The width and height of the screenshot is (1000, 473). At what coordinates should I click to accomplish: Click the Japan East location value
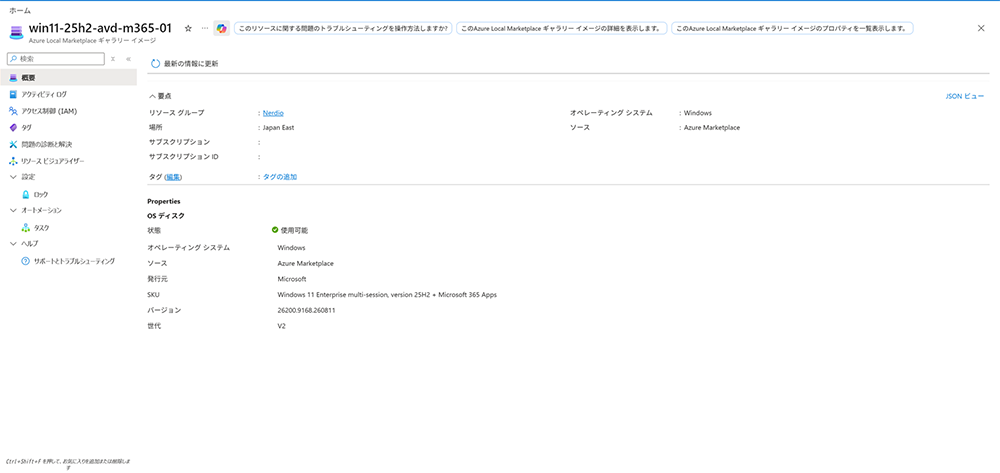tap(279, 127)
